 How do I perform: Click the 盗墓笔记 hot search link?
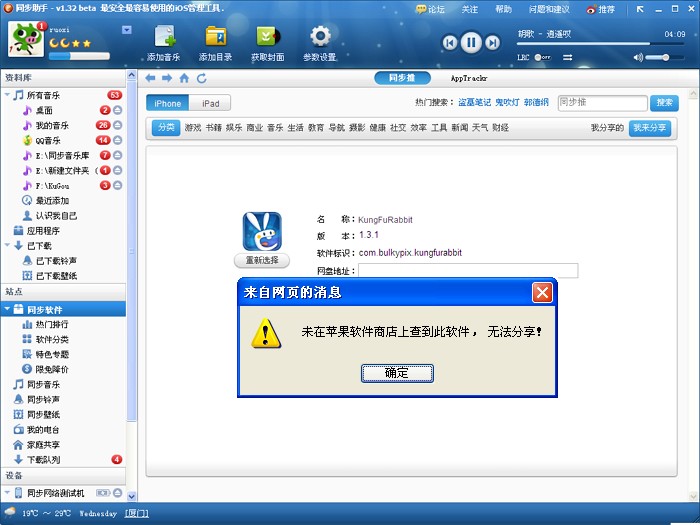475,102
